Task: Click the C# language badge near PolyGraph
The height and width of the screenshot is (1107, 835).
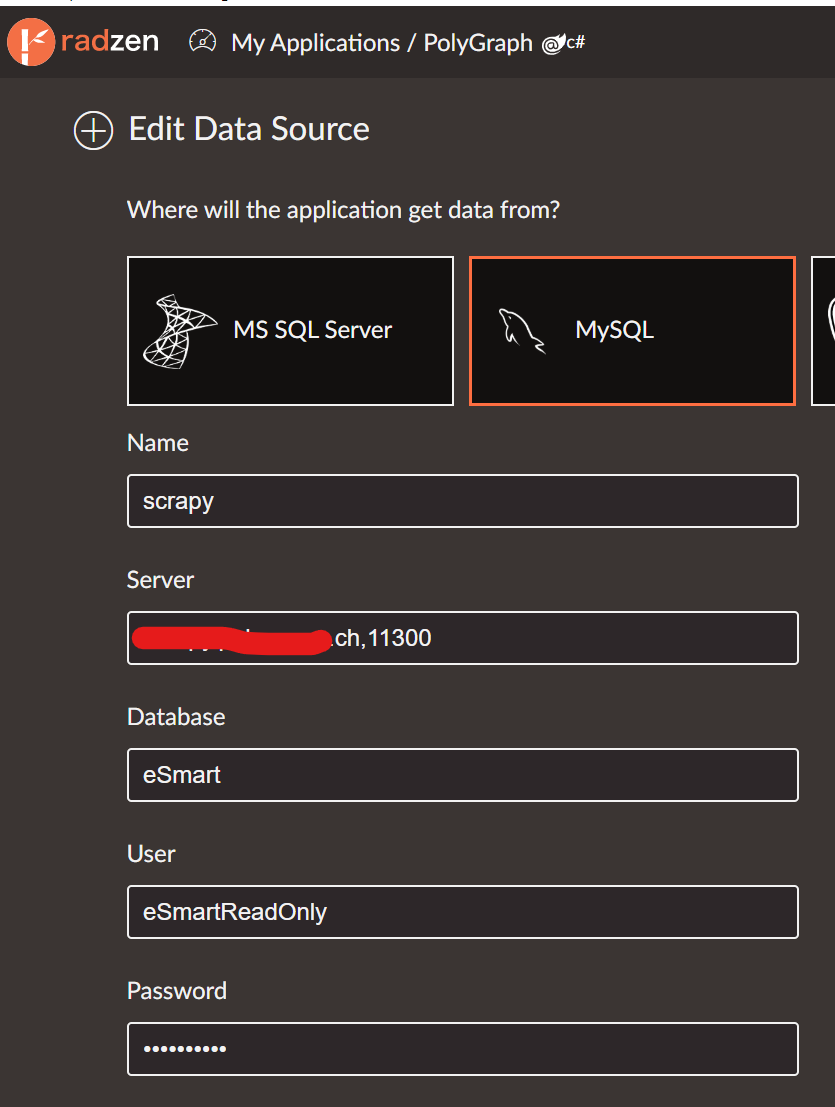Action: tap(577, 43)
